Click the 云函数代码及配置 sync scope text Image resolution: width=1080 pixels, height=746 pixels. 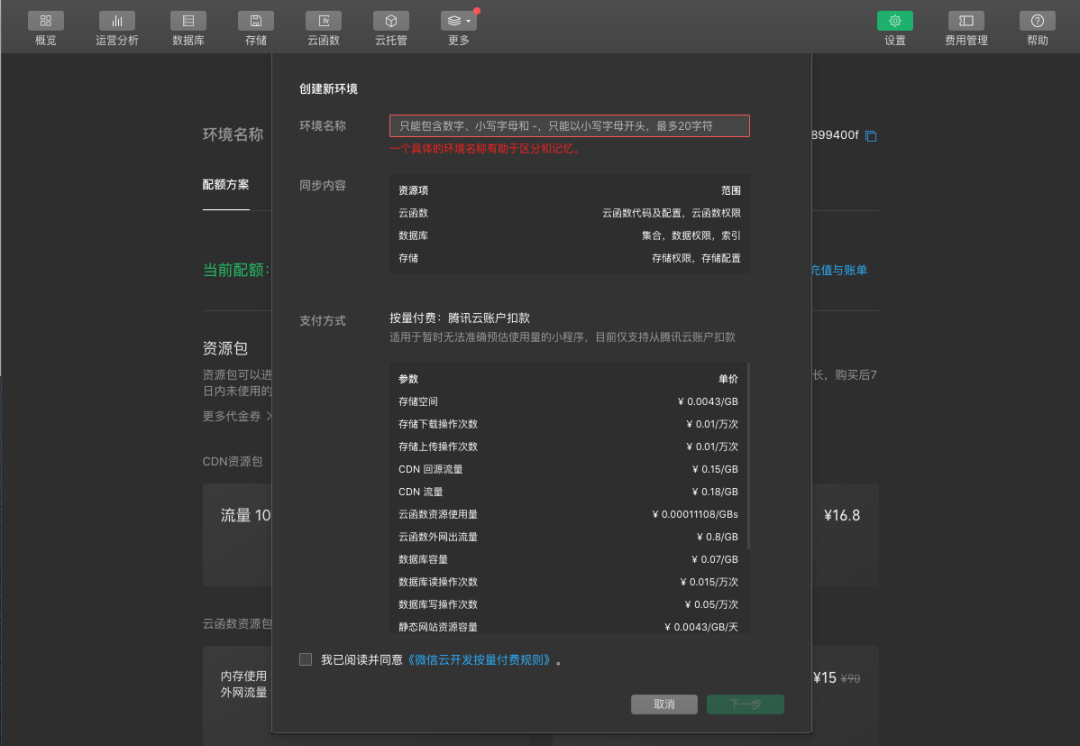(x=672, y=213)
